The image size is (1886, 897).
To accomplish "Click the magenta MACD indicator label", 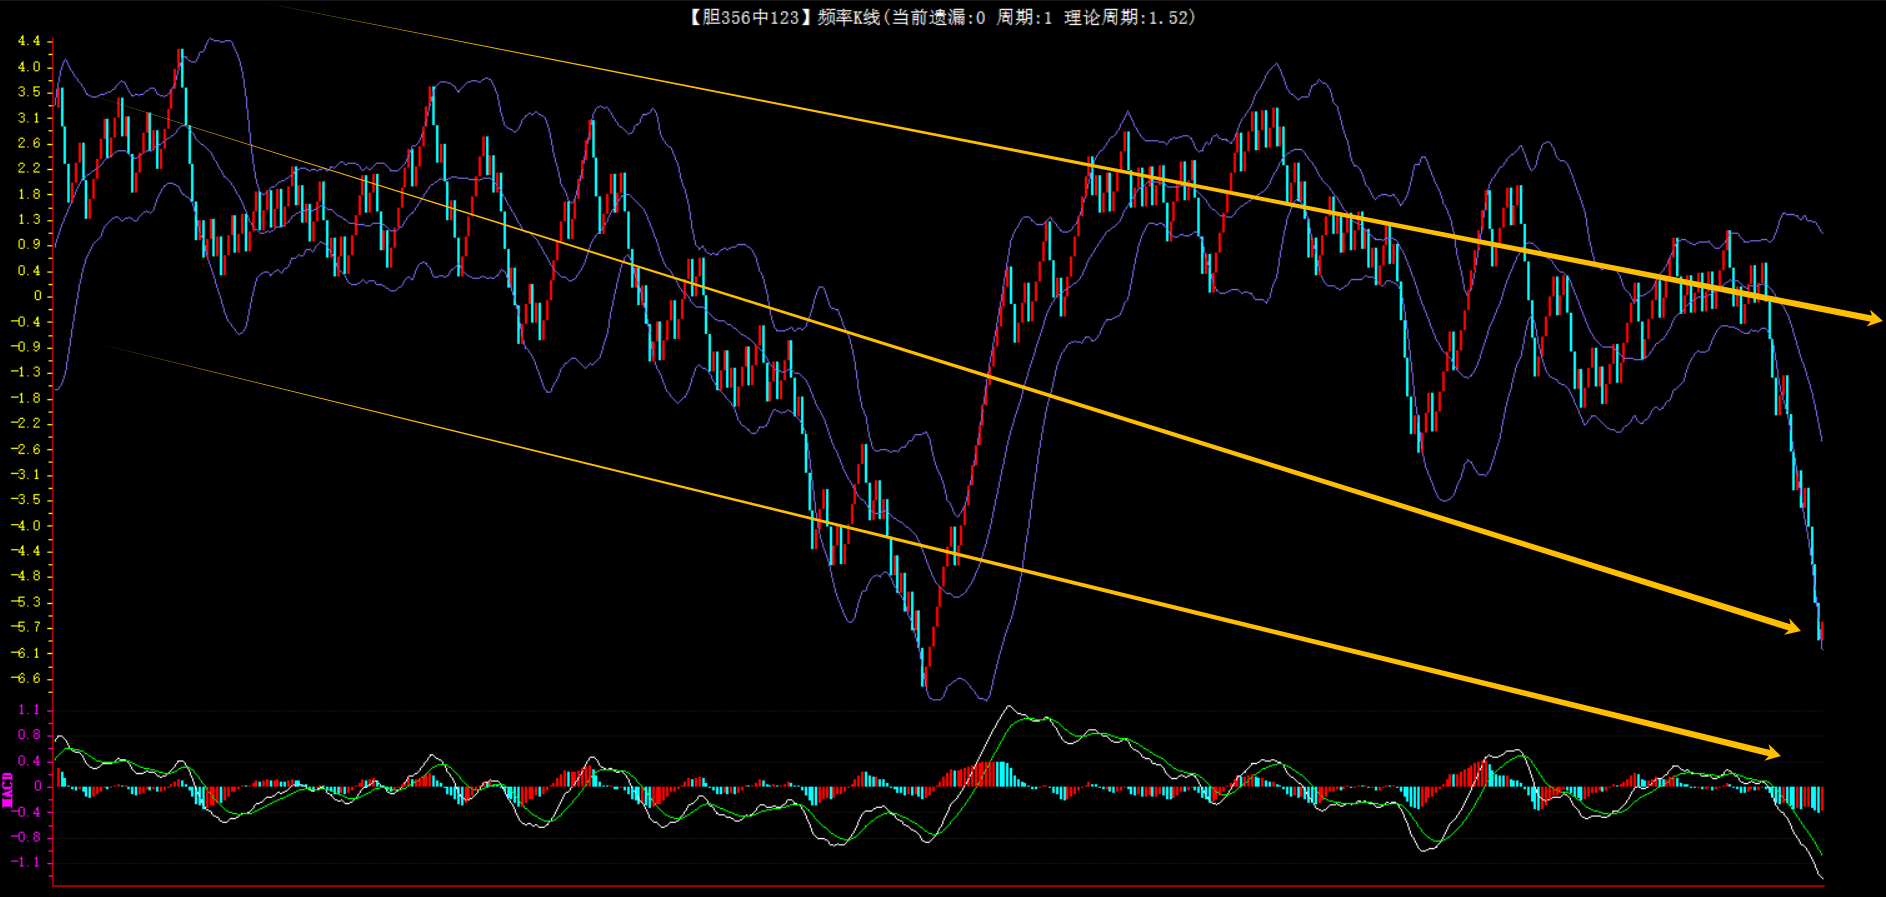I will [x=8, y=789].
